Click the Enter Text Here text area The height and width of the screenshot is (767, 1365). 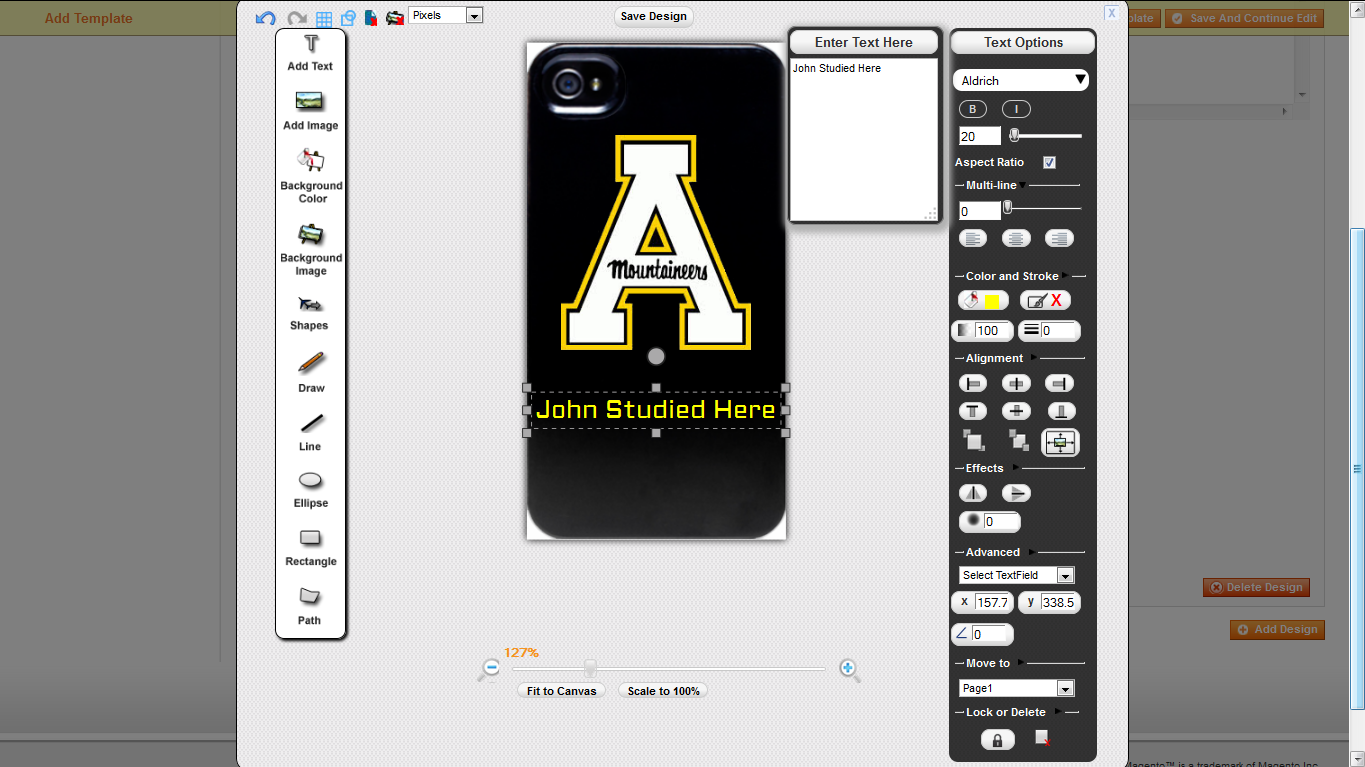(864, 140)
